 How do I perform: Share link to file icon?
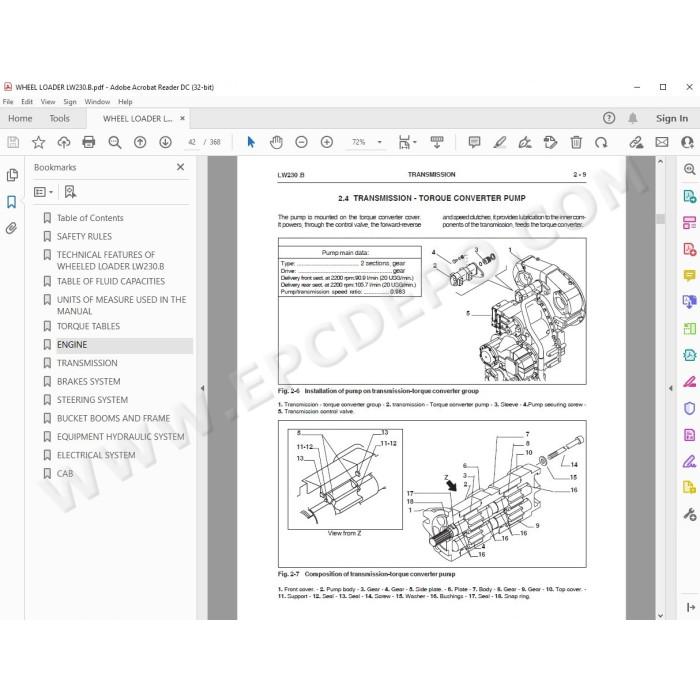pyautogui.click(x=636, y=142)
